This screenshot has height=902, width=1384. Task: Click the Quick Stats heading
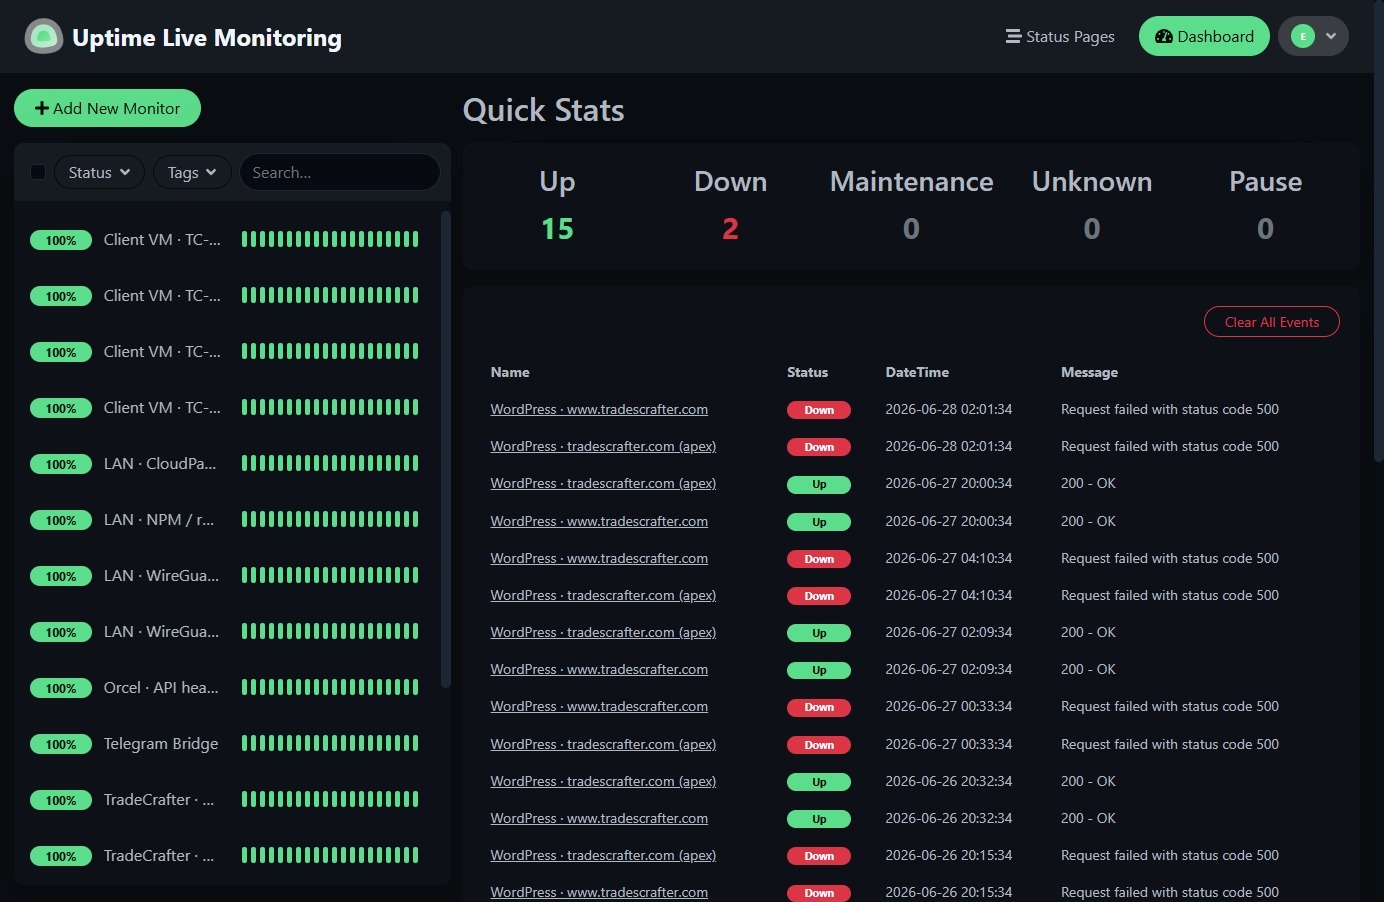tap(543, 110)
